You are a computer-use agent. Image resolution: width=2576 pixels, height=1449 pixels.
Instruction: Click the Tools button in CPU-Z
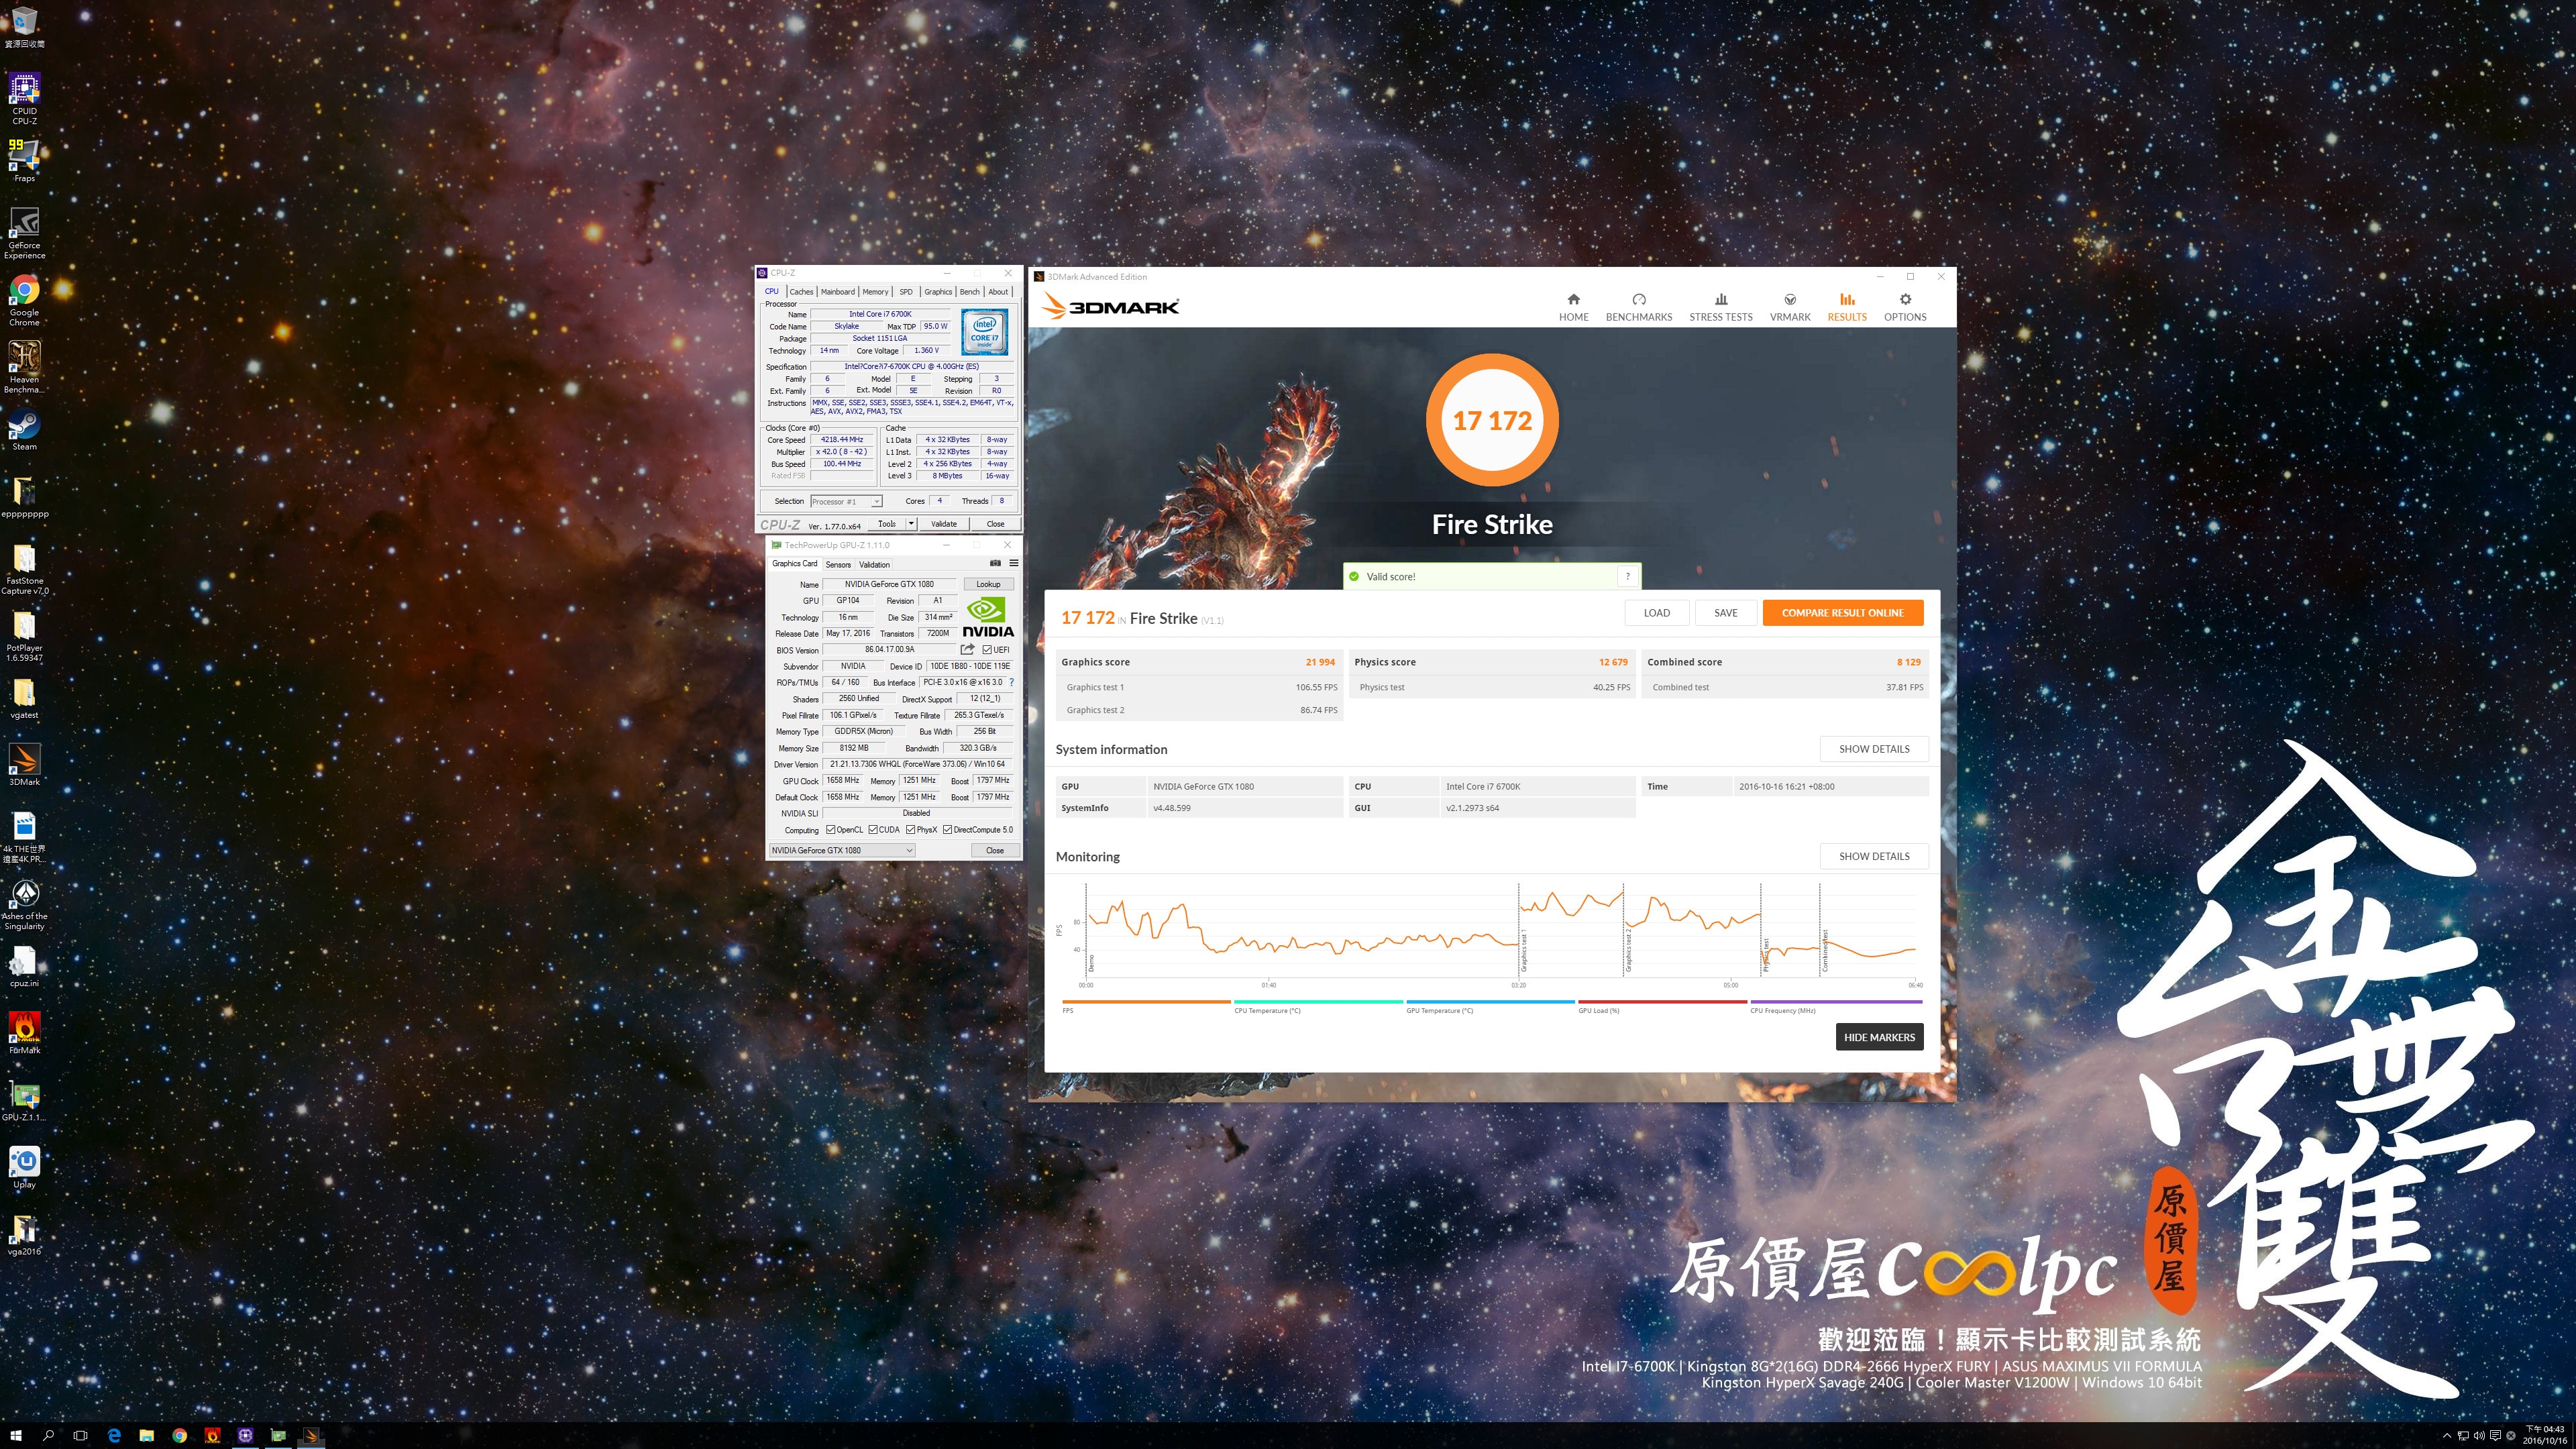click(886, 523)
